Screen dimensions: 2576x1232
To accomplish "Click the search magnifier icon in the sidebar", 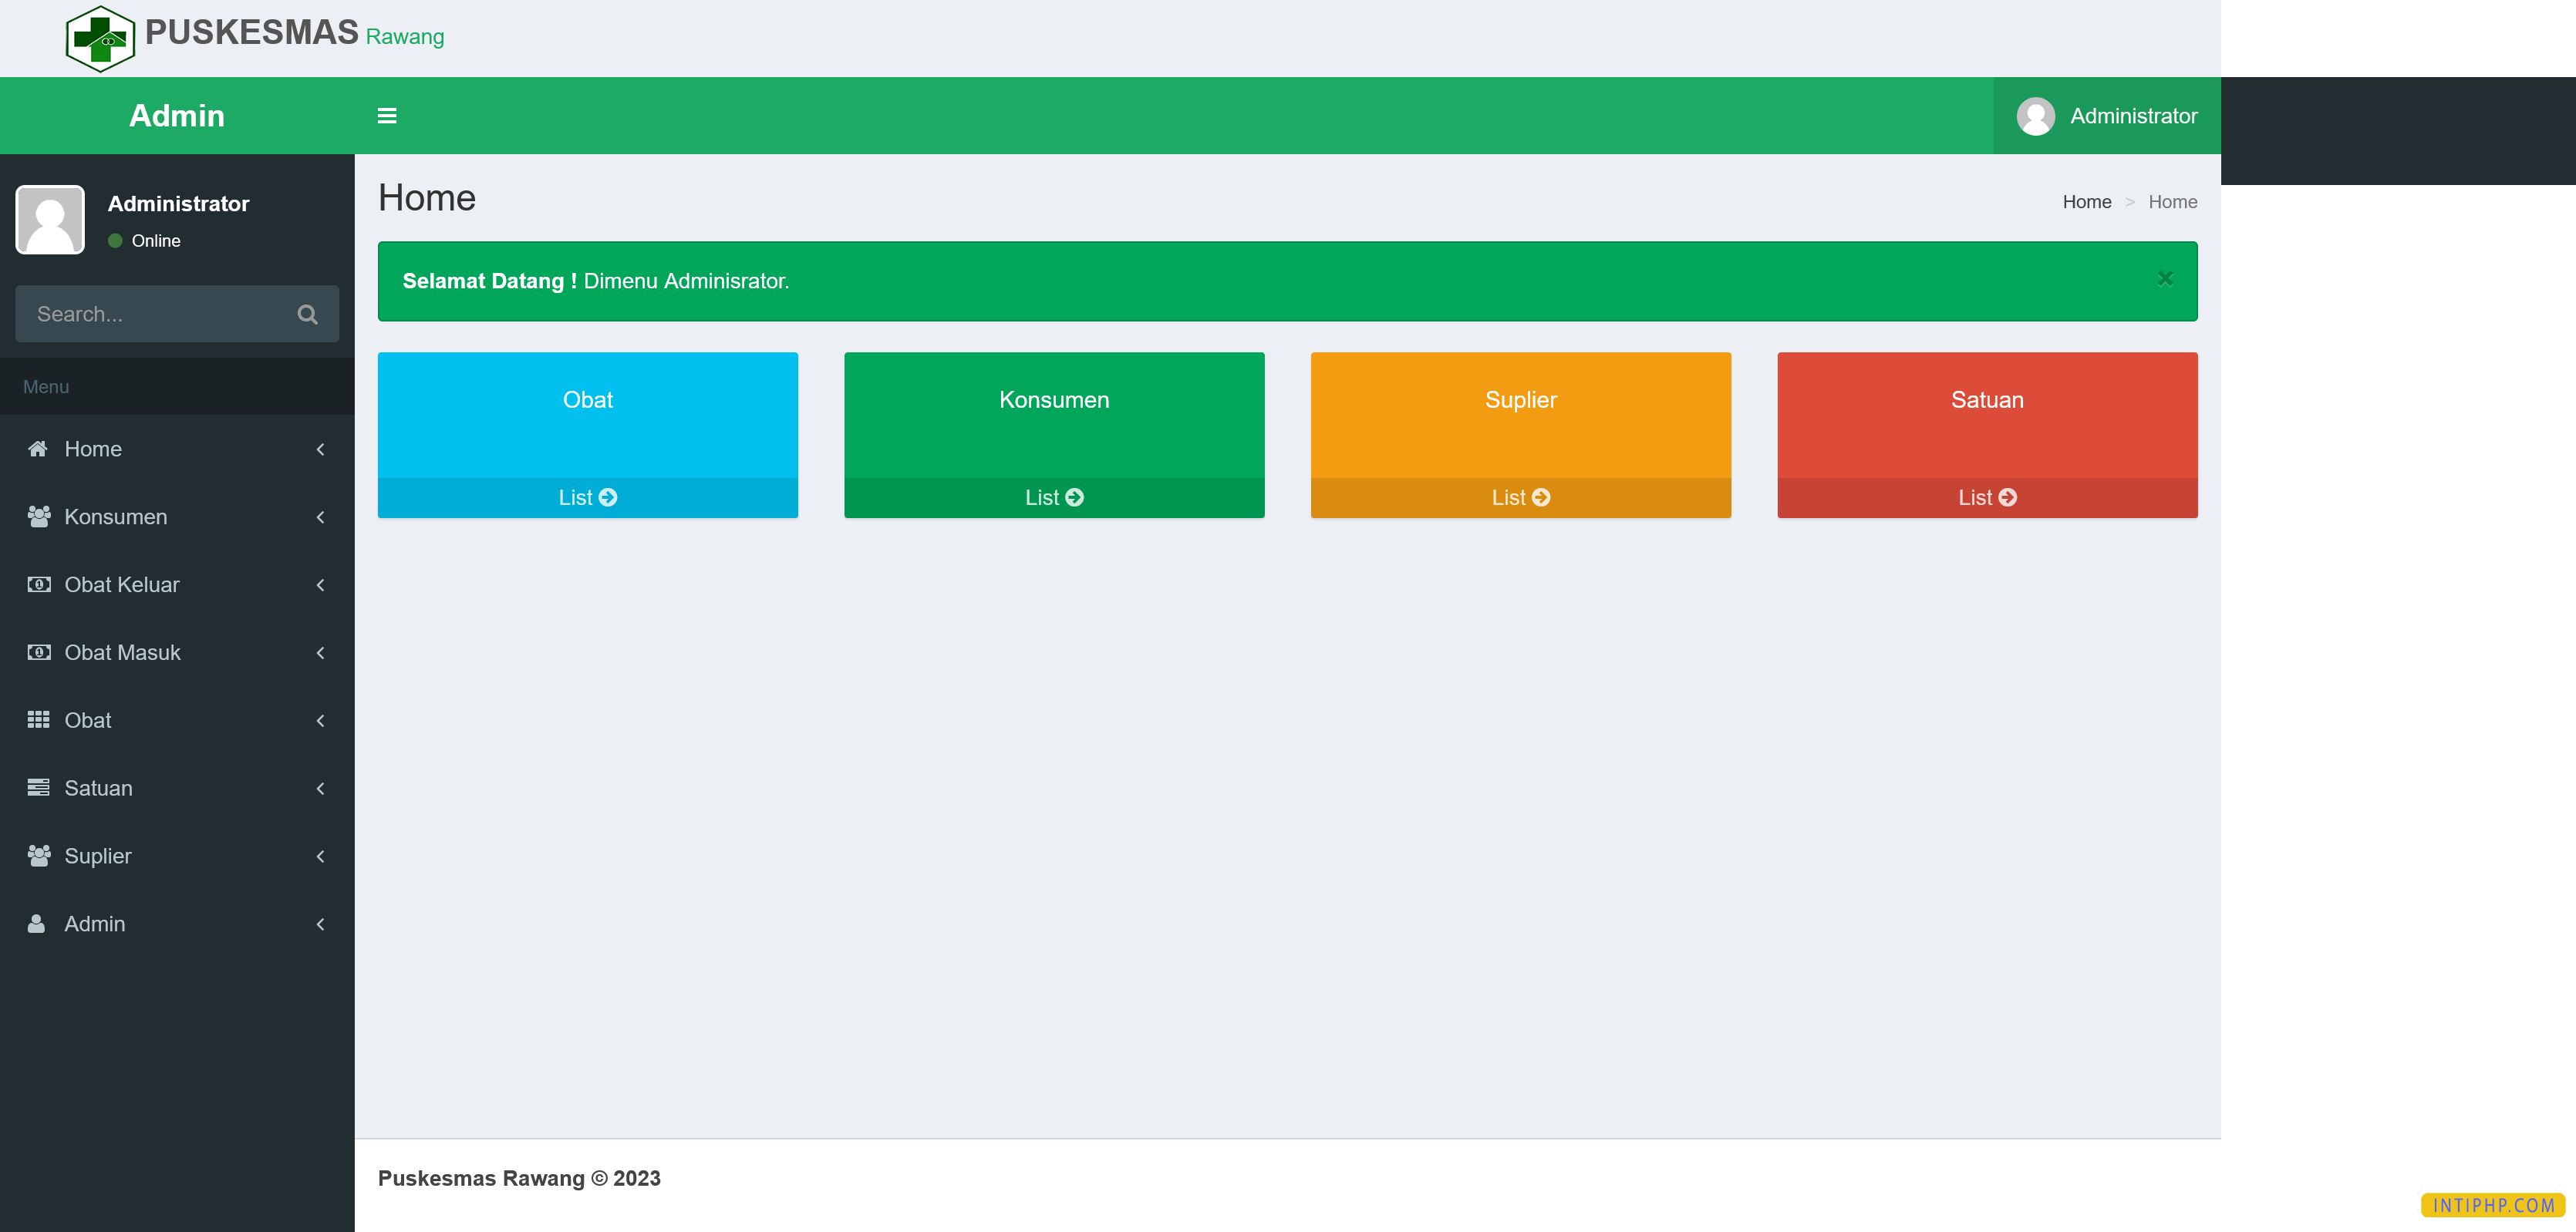I will tap(307, 314).
